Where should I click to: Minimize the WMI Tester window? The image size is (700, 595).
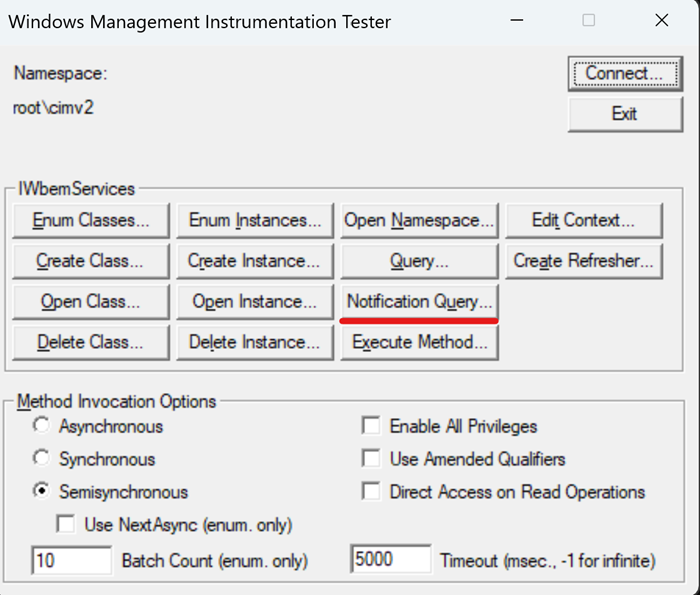pyautogui.click(x=517, y=21)
